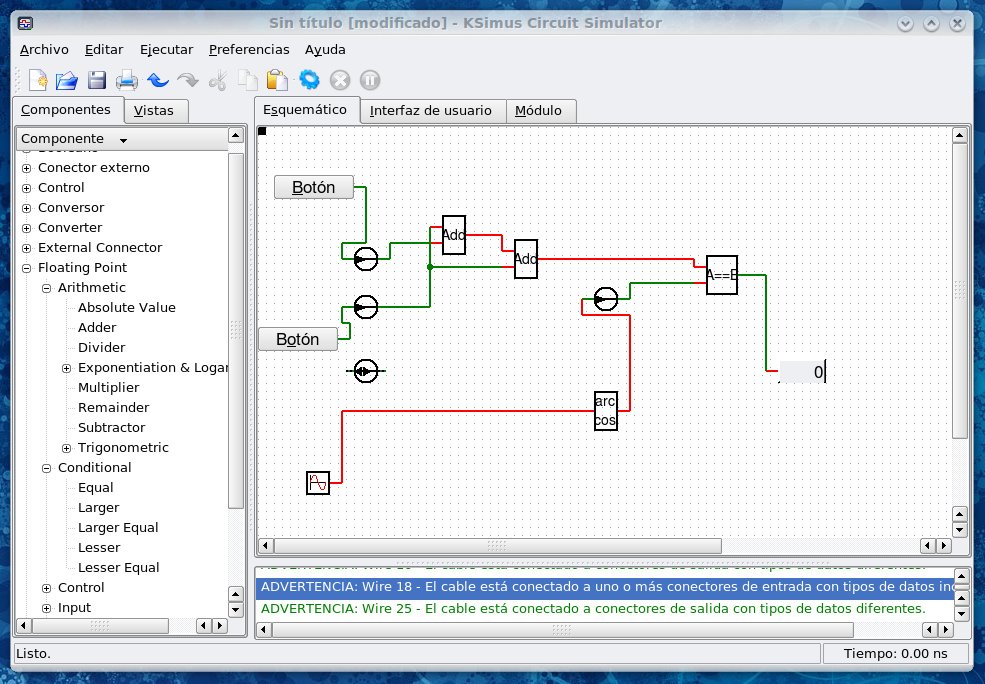The width and height of the screenshot is (985, 684).
Task: Expand Exponentiation & Logarithm node
Action: click(67, 368)
